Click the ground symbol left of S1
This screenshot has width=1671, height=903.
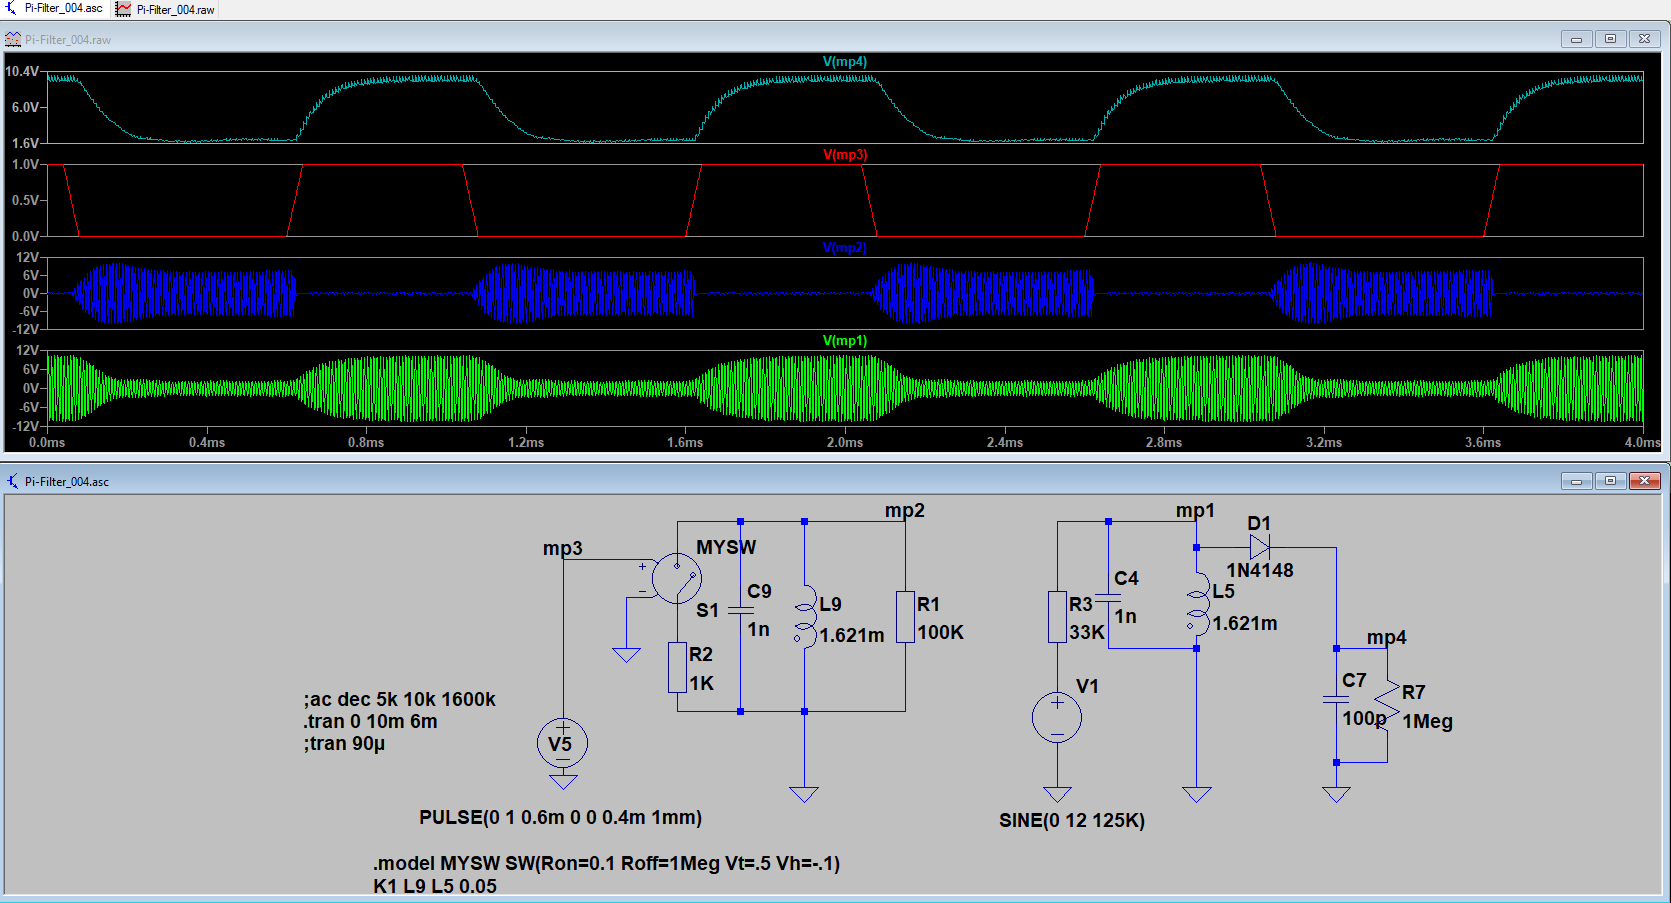(626, 655)
